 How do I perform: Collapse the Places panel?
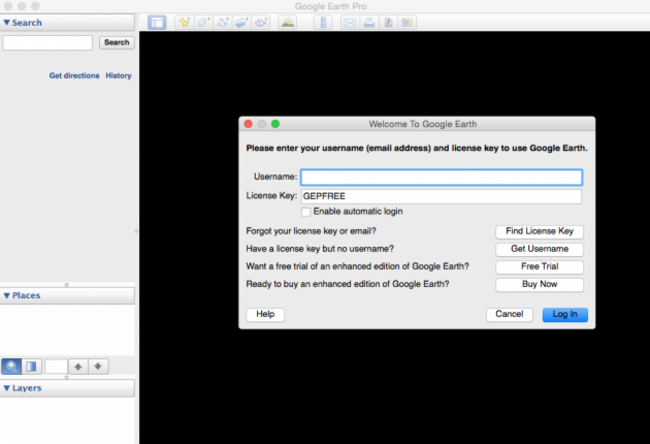pyautogui.click(x=7, y=296)
